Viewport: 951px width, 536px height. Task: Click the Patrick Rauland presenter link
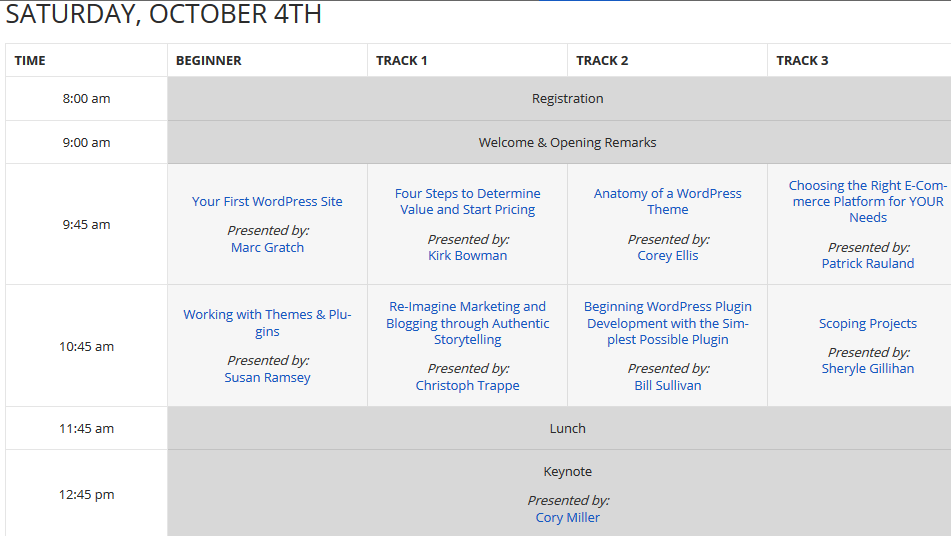pyautogui.click(x=867, y=263)
